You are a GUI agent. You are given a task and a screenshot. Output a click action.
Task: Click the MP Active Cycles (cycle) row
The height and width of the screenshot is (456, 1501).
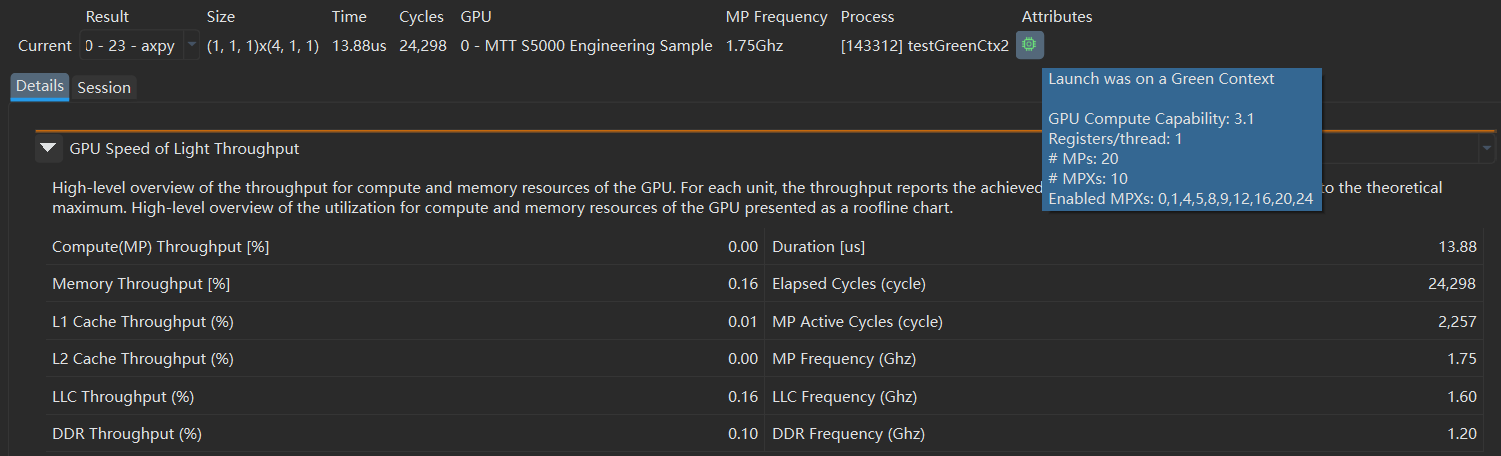(1124, 322)
